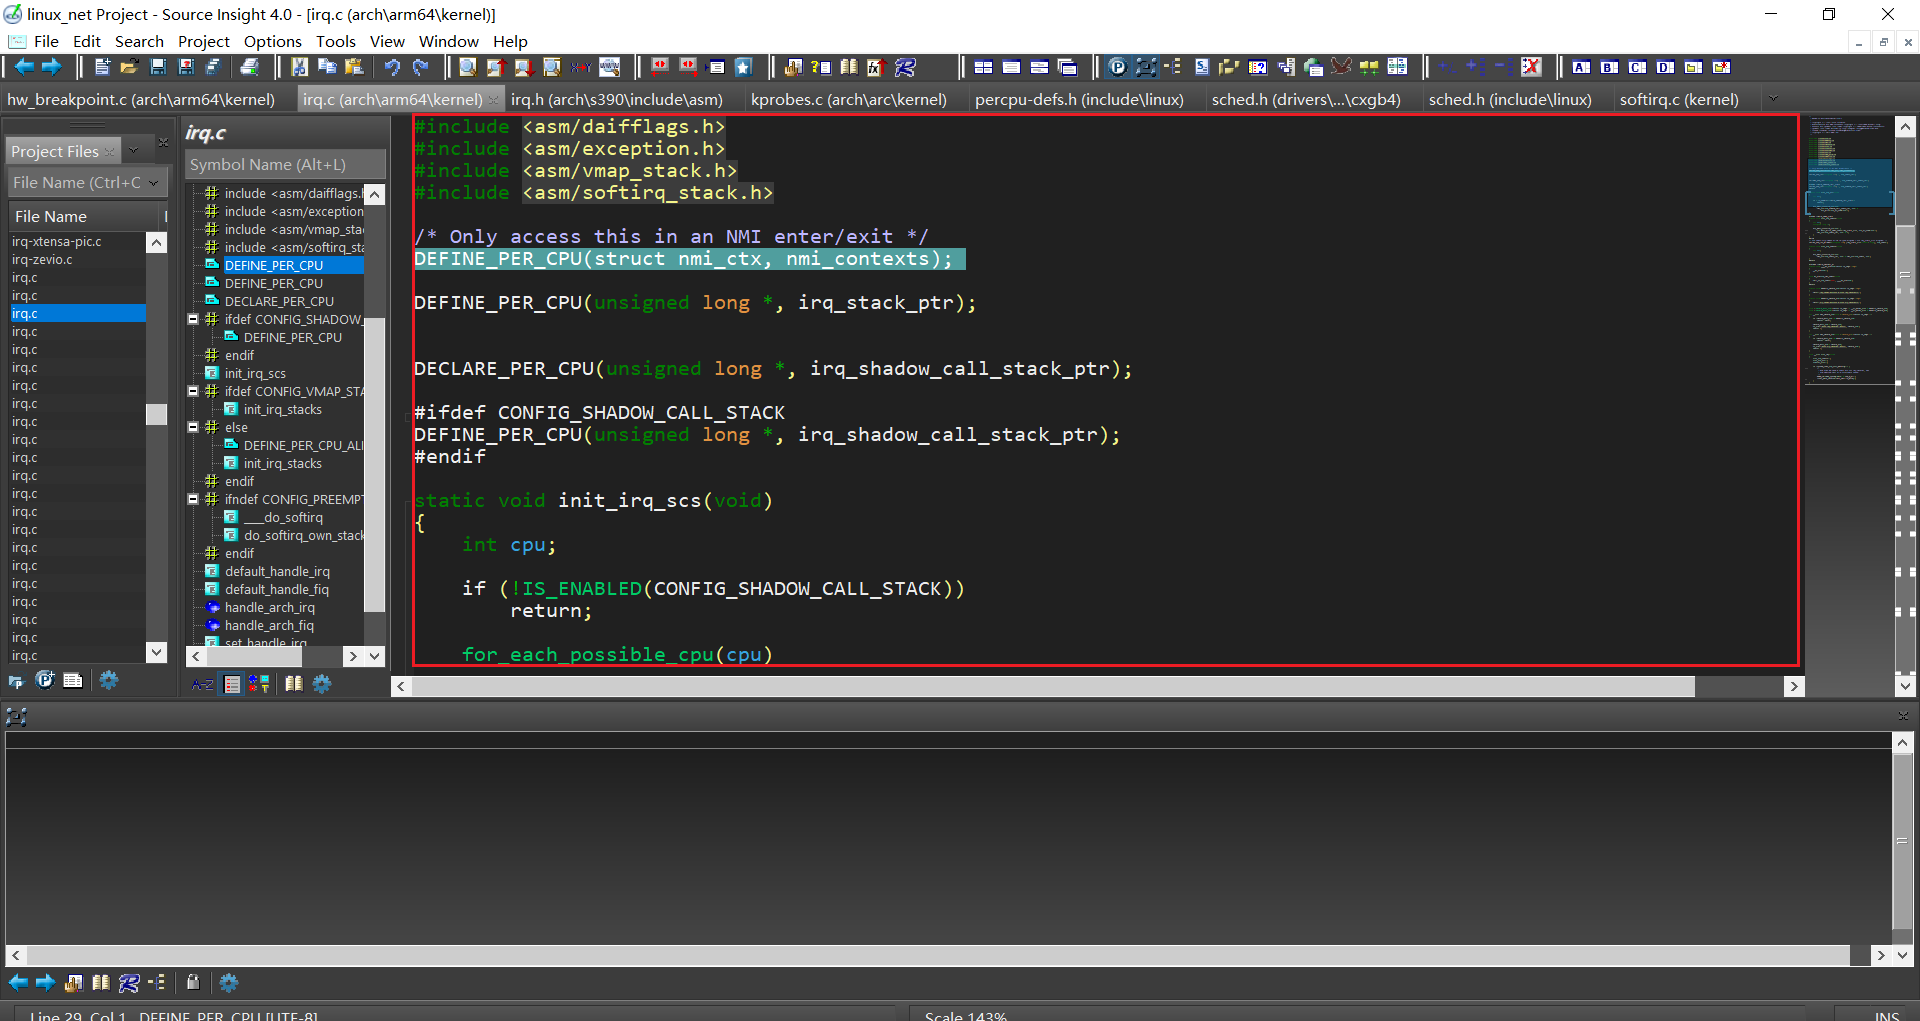Select irq-zevio.c in the file list
Image resolution: width=1920 pixels, height=1021 pixels.
[x=42, y=260]
